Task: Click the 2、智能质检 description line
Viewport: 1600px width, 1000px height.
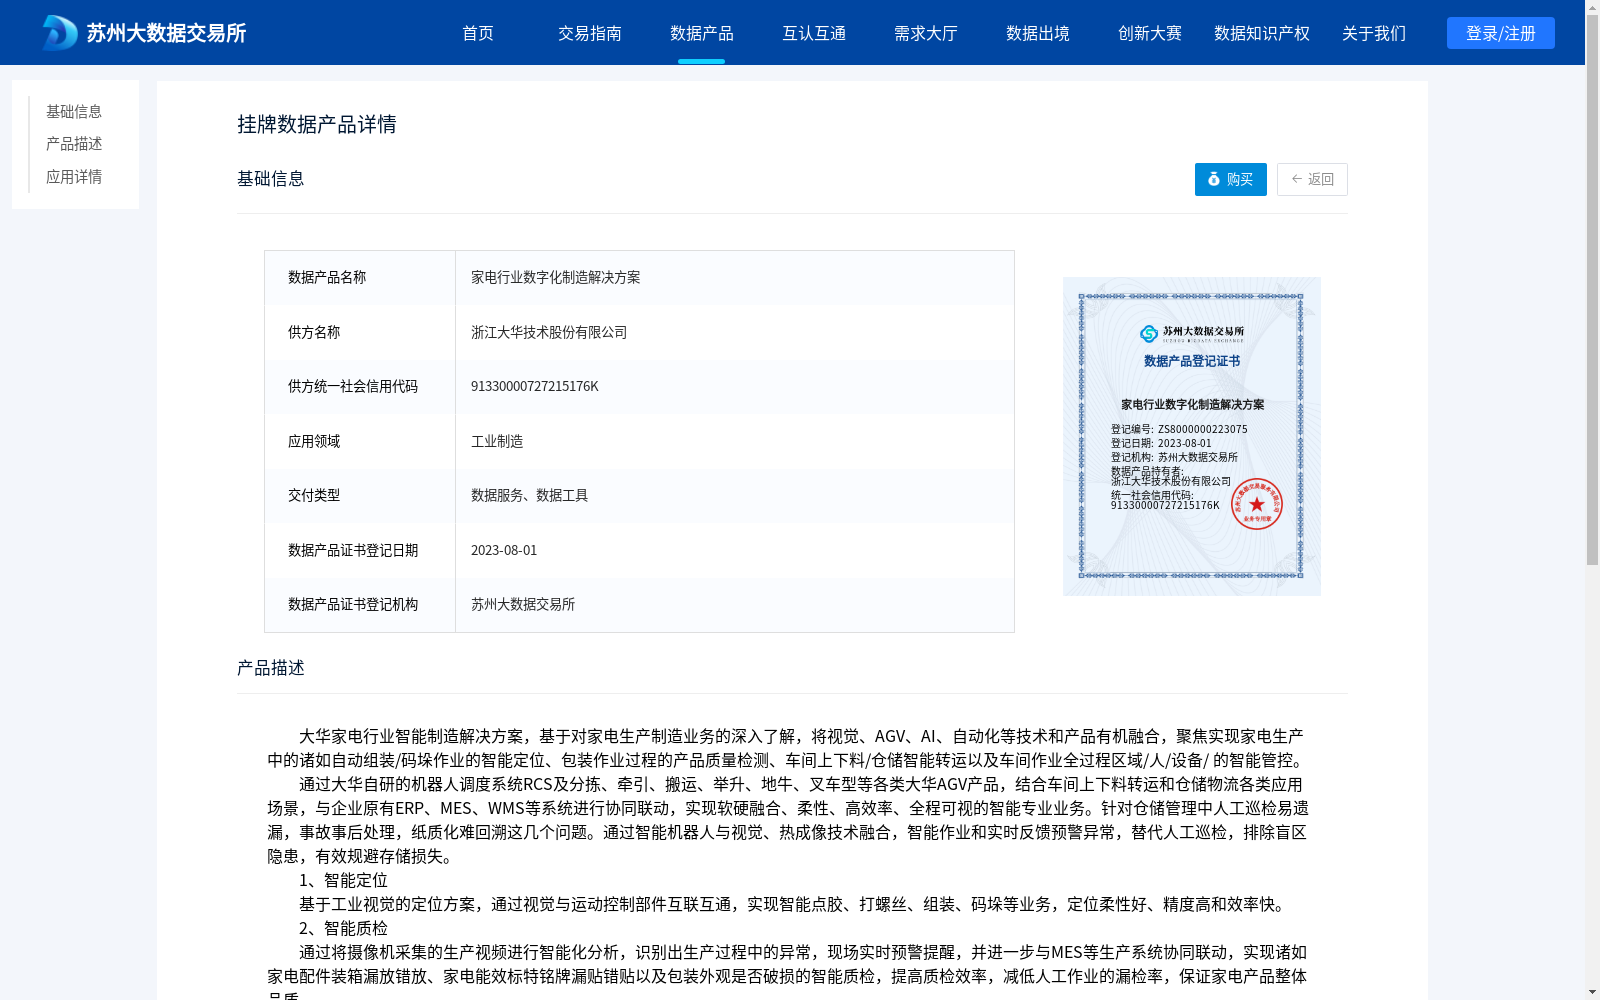Action: (343, 928)
